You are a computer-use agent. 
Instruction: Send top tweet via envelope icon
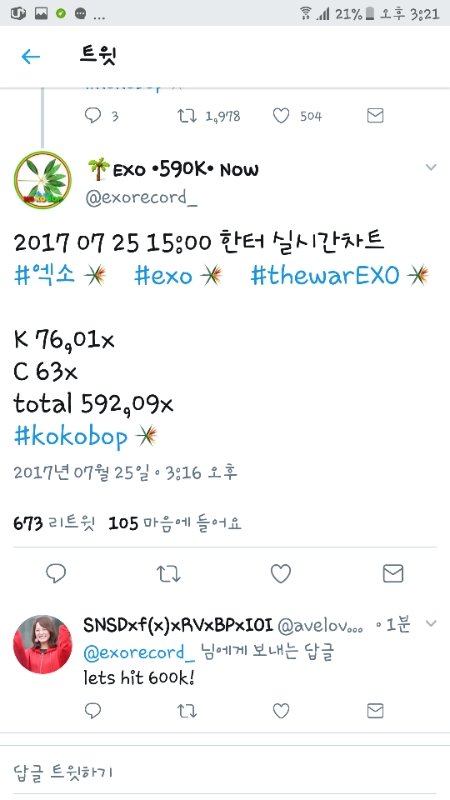click(375, 116)
